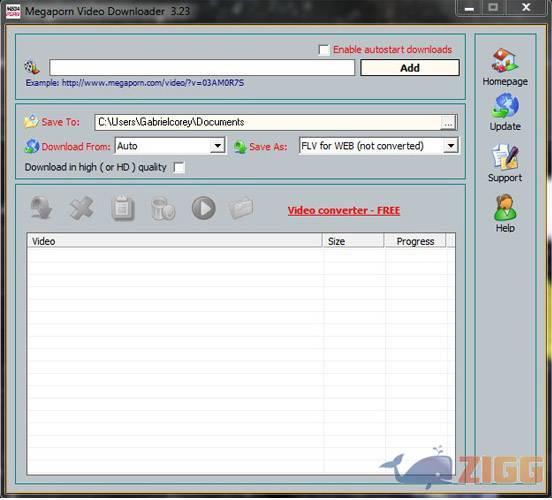Click the Add button
The image size is (552, 500).
pyautogui.click(x=410, y=68)
